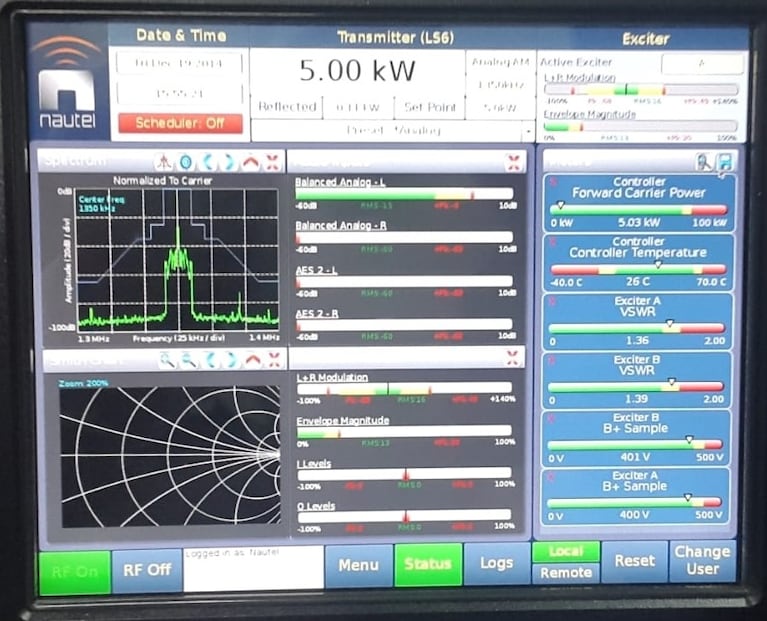Click the Spectrum panel round settings icon

(185, 162)
